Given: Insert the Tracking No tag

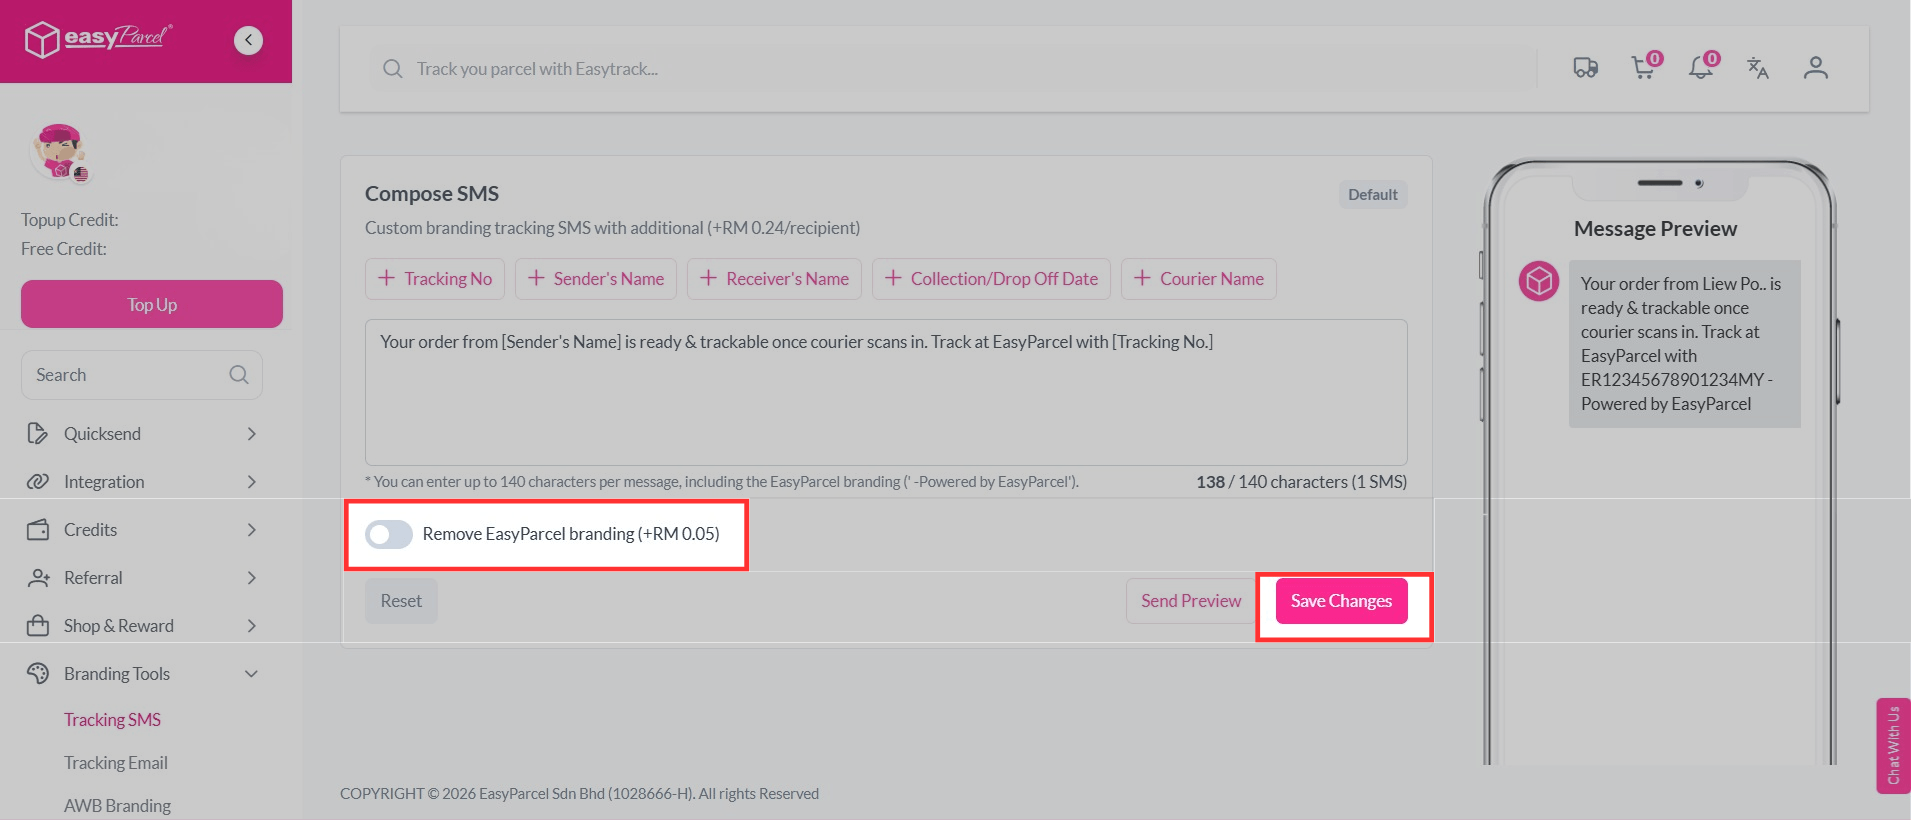Looking at the screenshot, I should (435, 279).
